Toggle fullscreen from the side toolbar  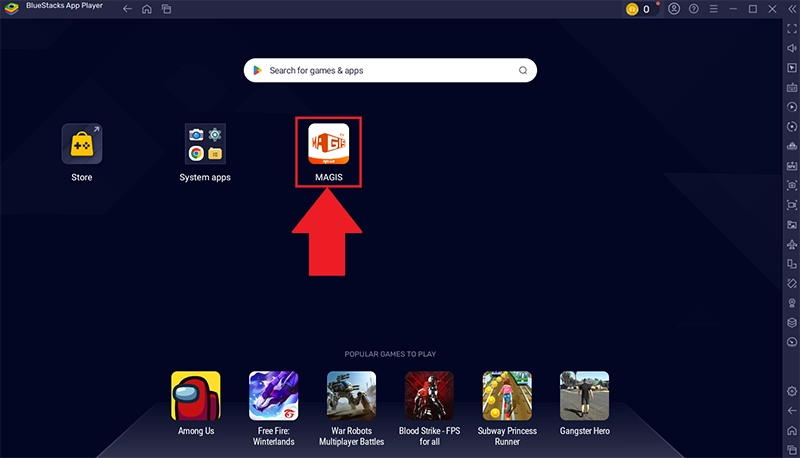click(x=792, y=29)
